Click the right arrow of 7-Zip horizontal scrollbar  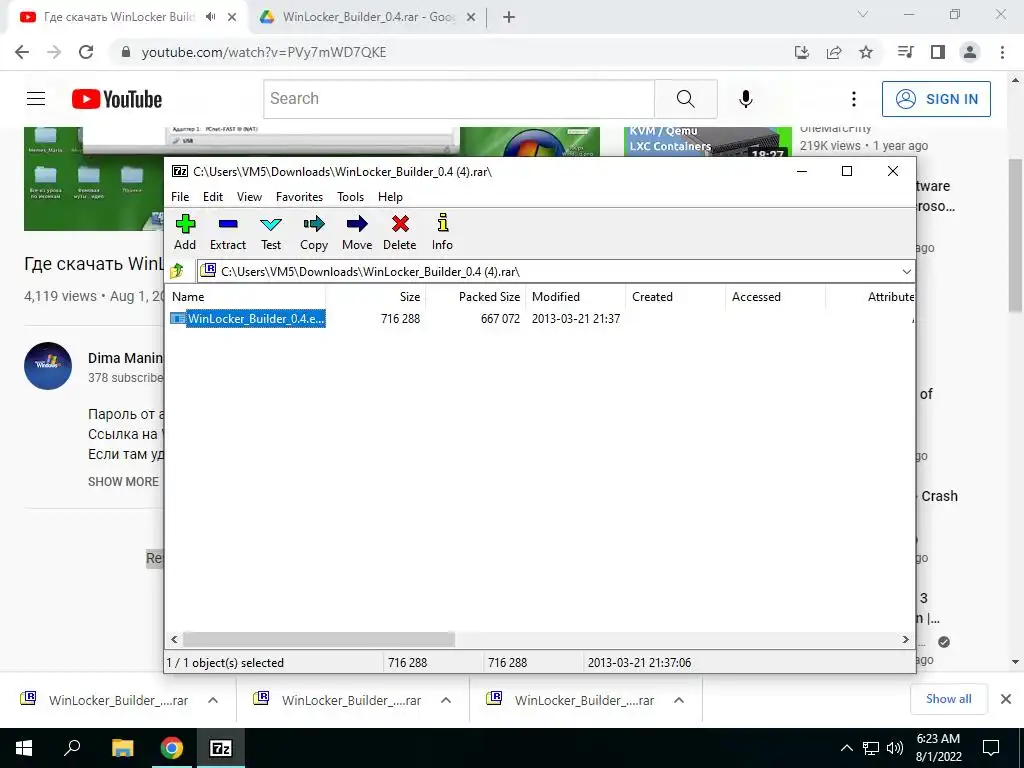(905, 639)
